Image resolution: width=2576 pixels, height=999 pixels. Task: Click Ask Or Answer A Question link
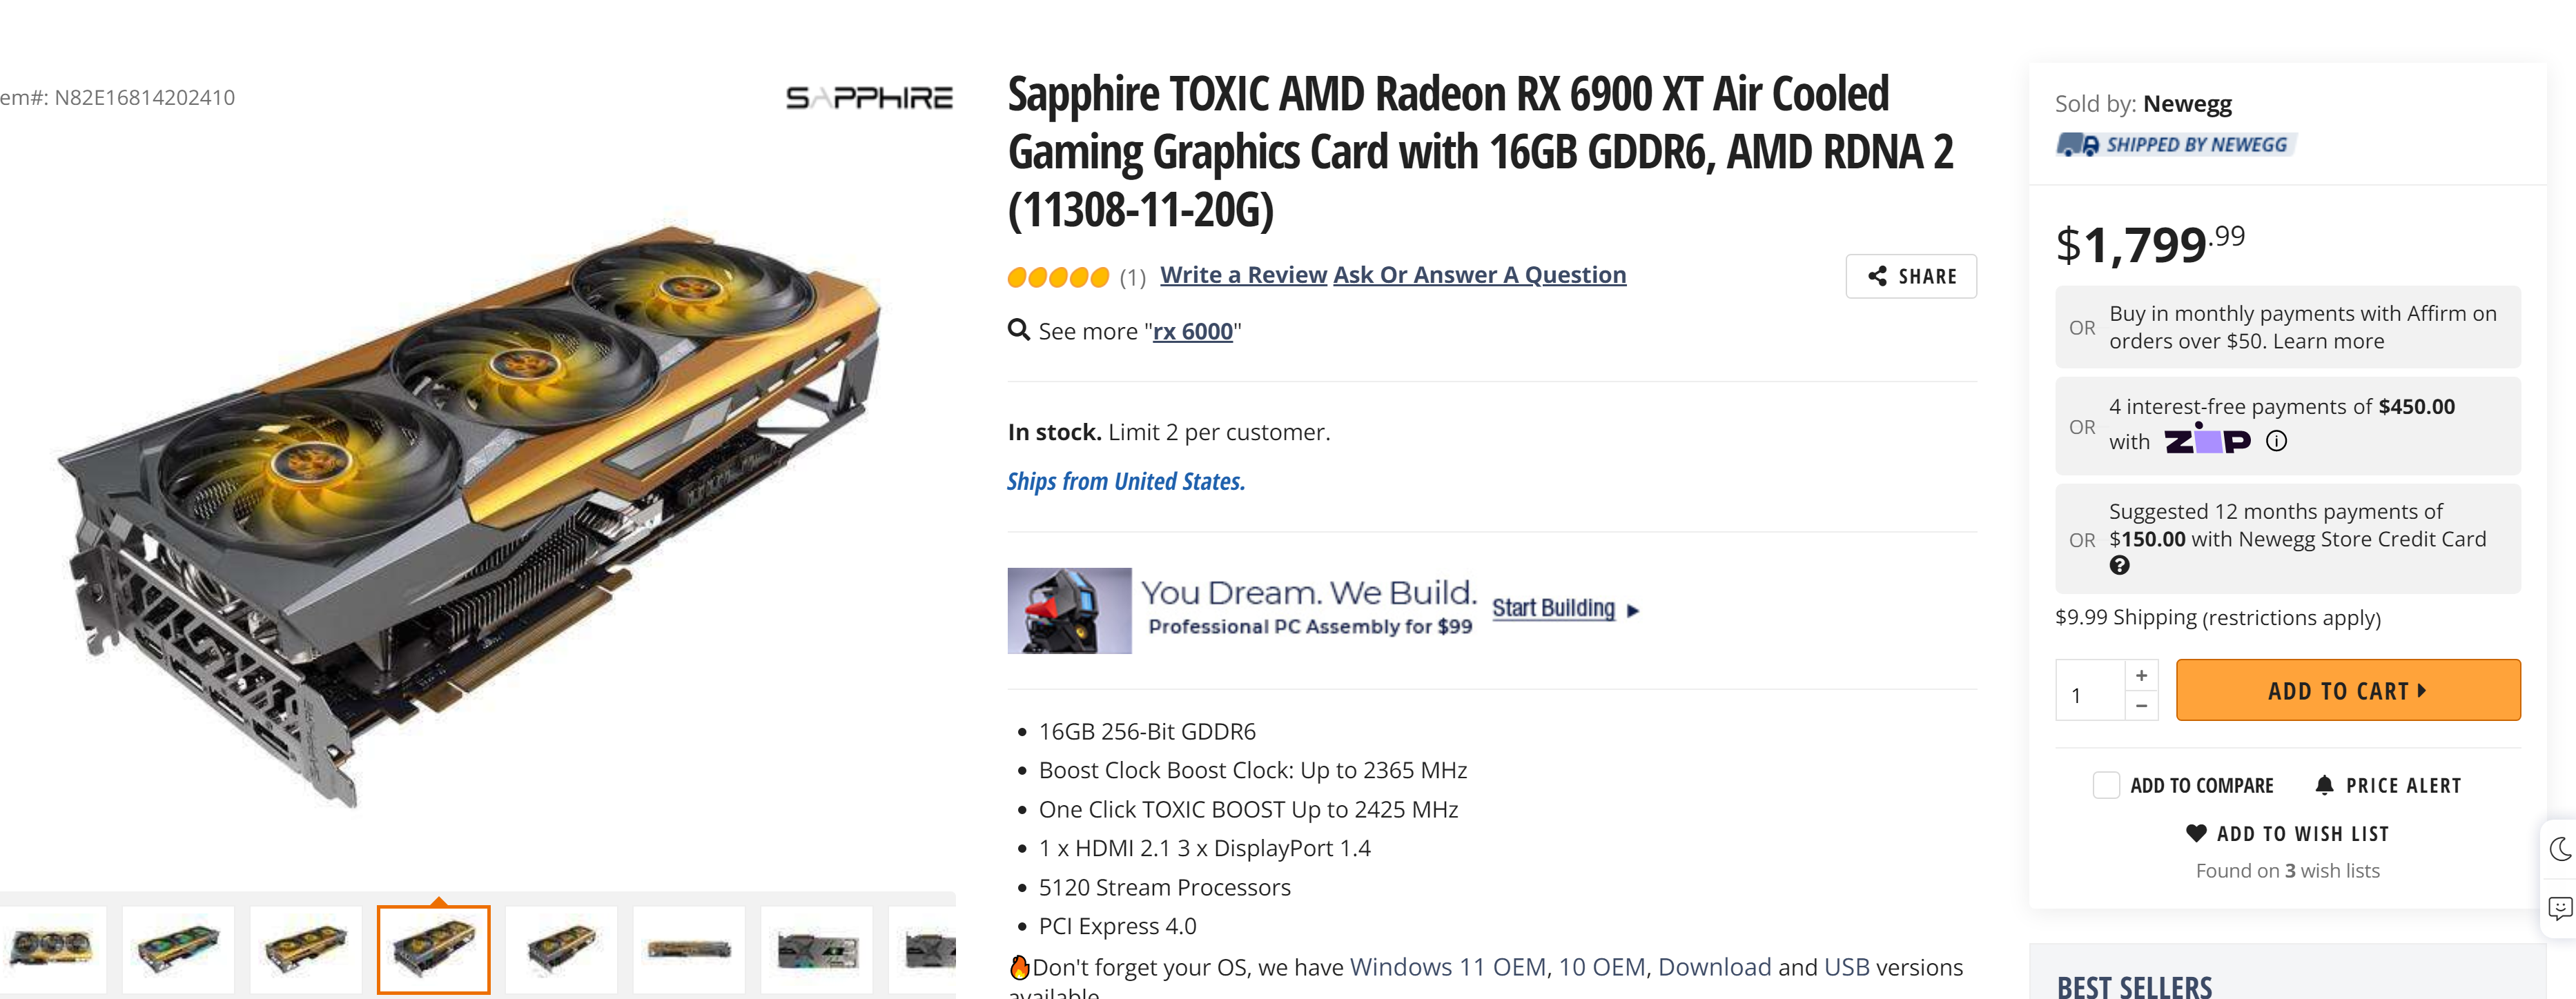[x=1479, y=275]
